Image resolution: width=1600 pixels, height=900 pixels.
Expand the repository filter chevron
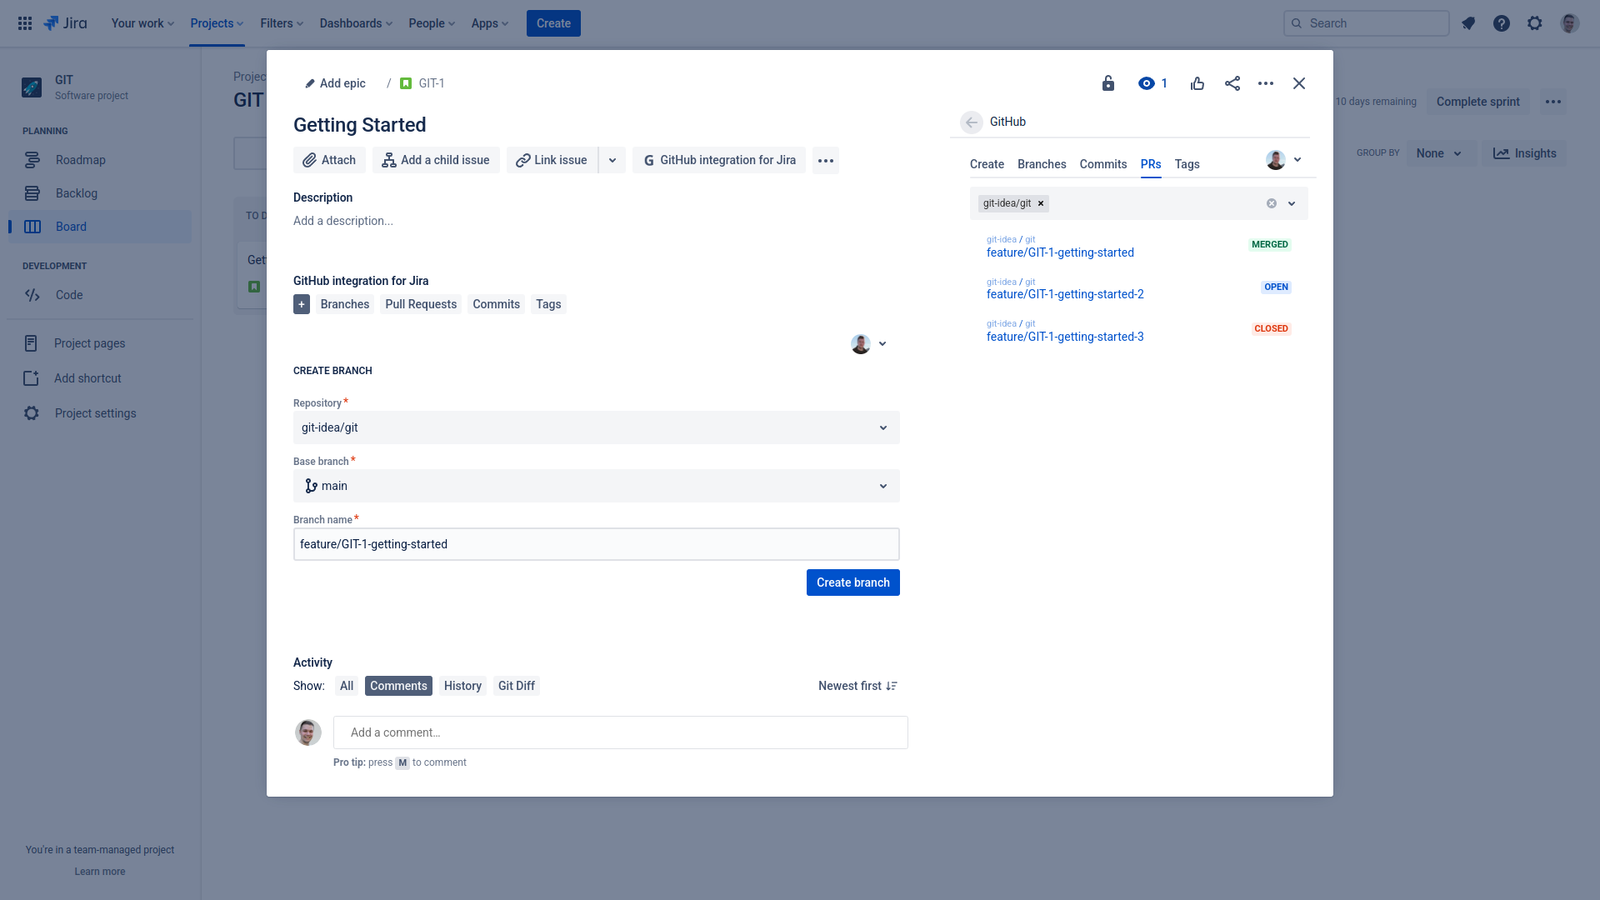[x=1291, y=203]
